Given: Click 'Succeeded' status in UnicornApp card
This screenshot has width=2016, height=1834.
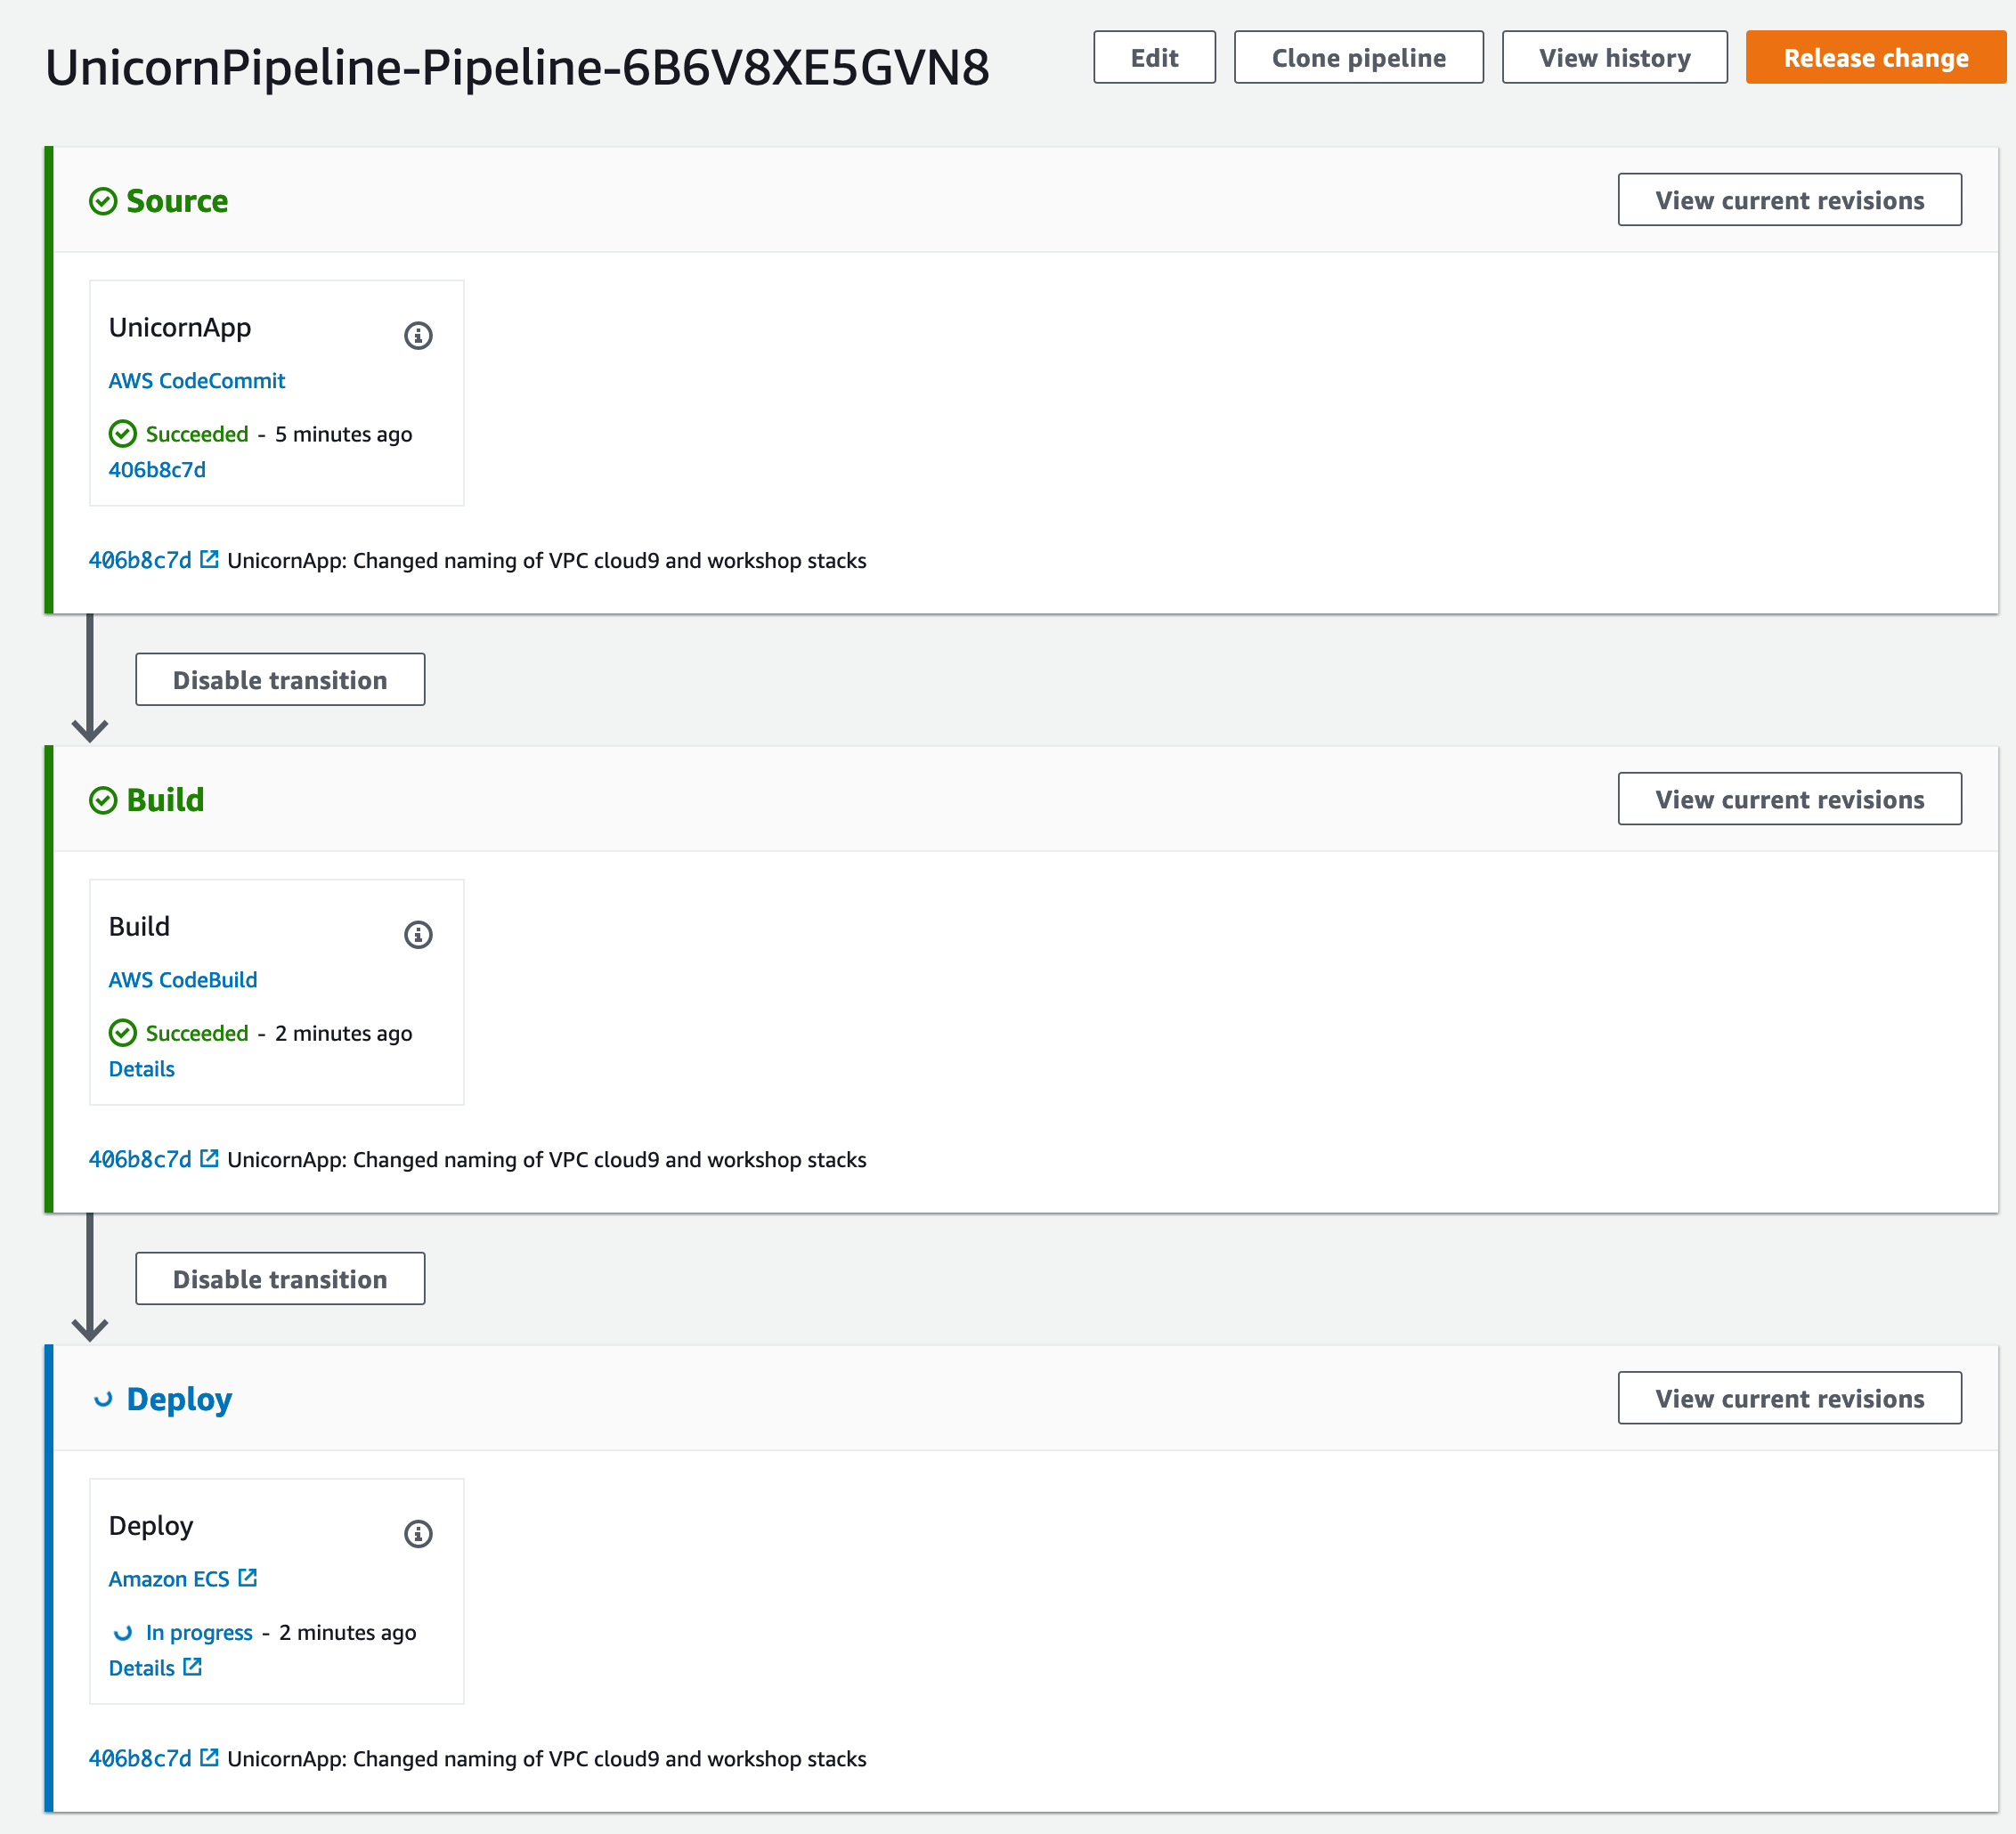Looking at the screenshot, I should click(x=197, y=434).
